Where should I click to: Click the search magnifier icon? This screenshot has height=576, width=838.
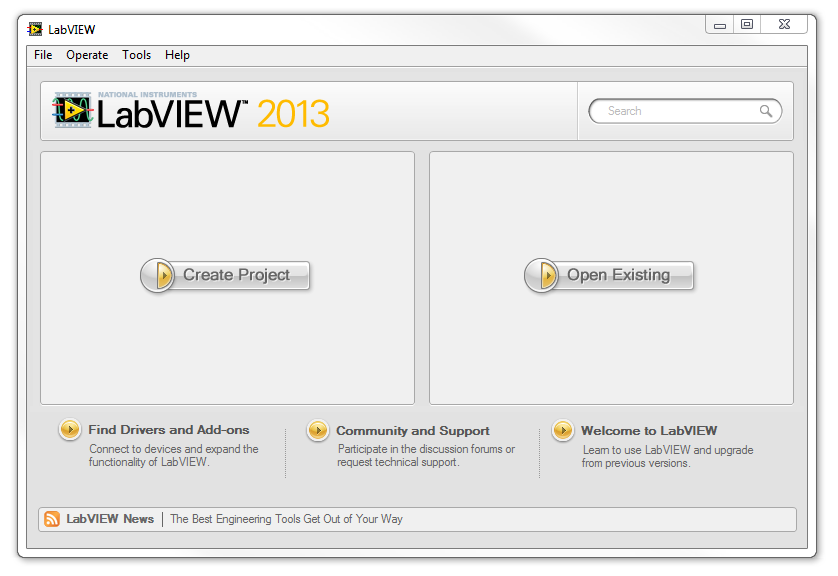pyautogui.click(x=766, y=111)
